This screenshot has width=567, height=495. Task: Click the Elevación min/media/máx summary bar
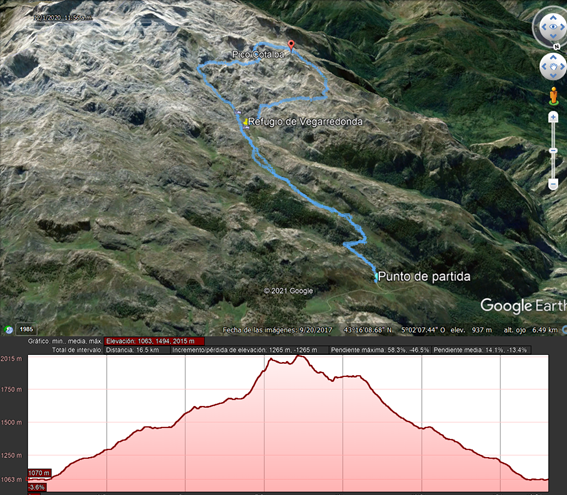(154, 341)
